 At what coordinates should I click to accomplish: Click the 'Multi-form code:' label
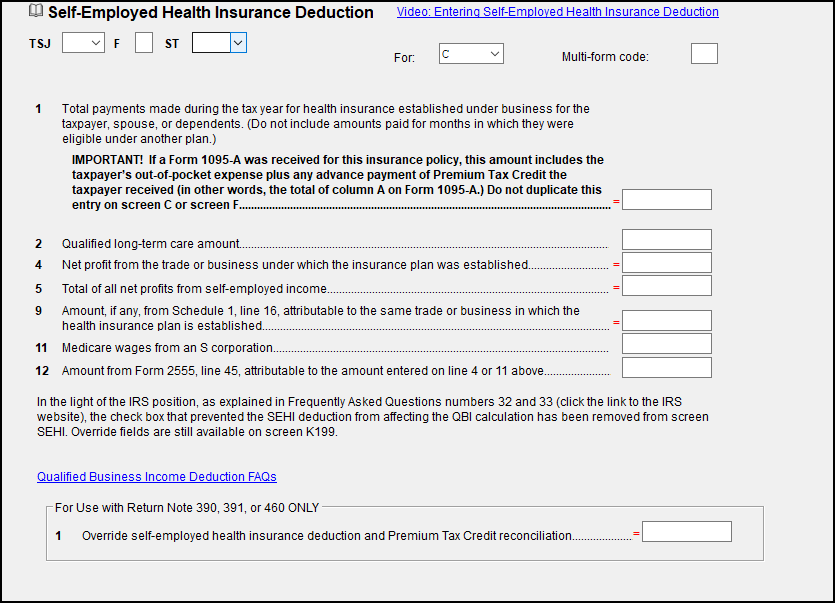[605, 57]
